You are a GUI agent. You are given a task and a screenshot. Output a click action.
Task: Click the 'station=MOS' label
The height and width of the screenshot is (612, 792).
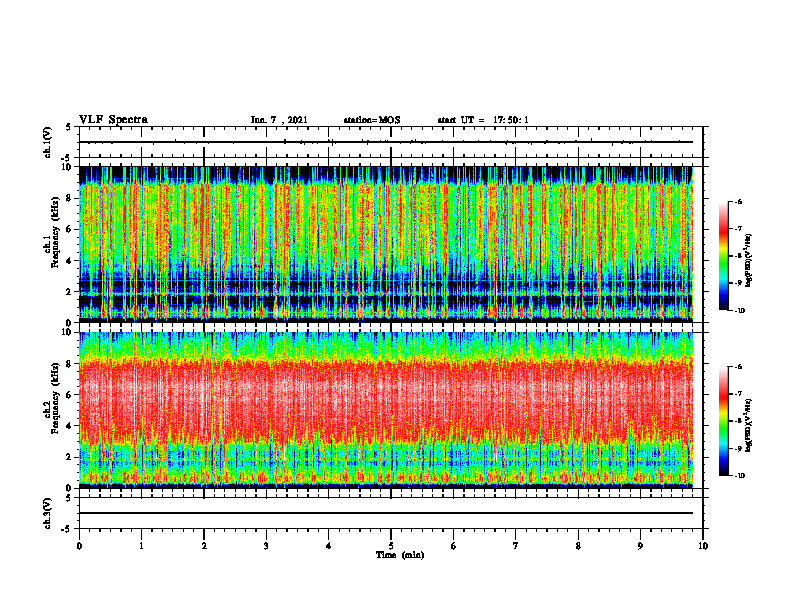pyautogui.click(x=372, y=120)
